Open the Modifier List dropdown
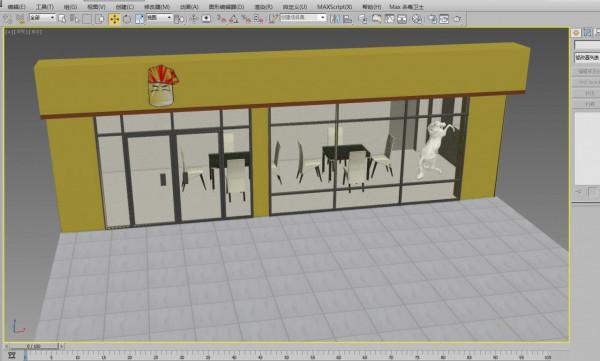600x361 pixels. point(587,57)
